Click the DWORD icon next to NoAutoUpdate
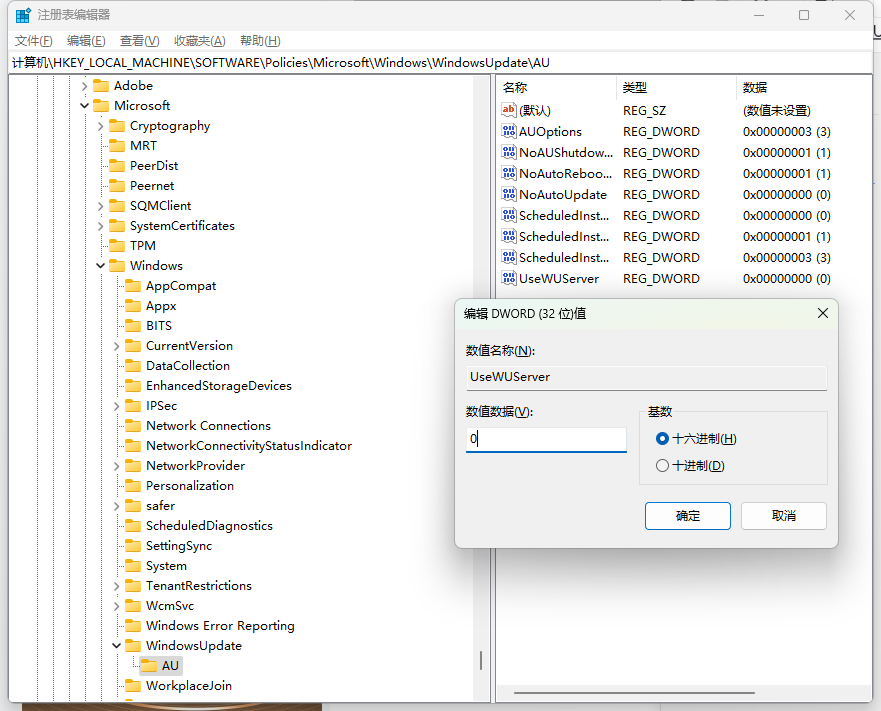This screenshot has height=711, width=881. (x=509, y=194)
